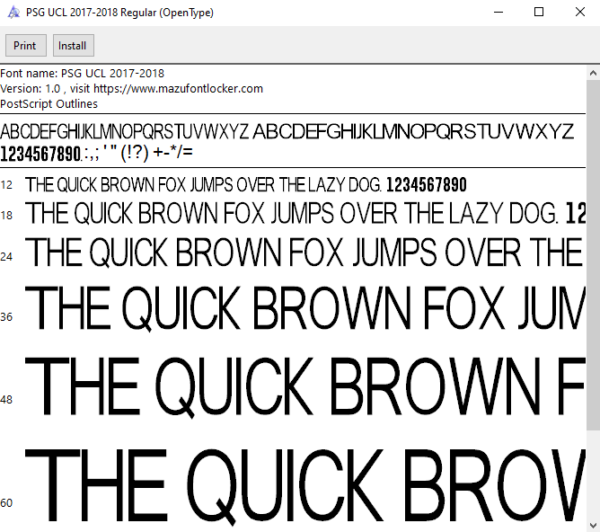Click the window title 'PSG UCL 2017-2018 Regular (OpenType)'

coord(120,13)
